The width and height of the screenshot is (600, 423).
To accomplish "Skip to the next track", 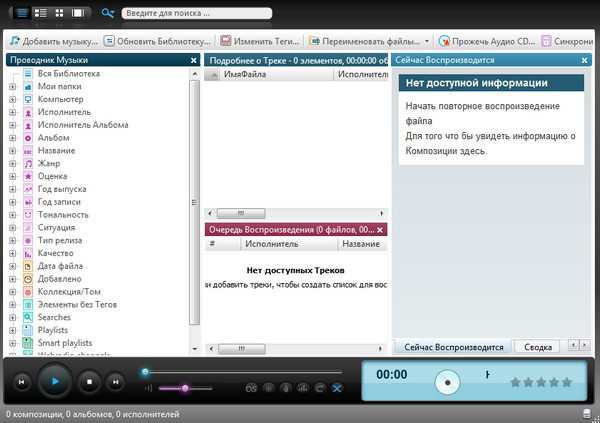I will 116,381.
